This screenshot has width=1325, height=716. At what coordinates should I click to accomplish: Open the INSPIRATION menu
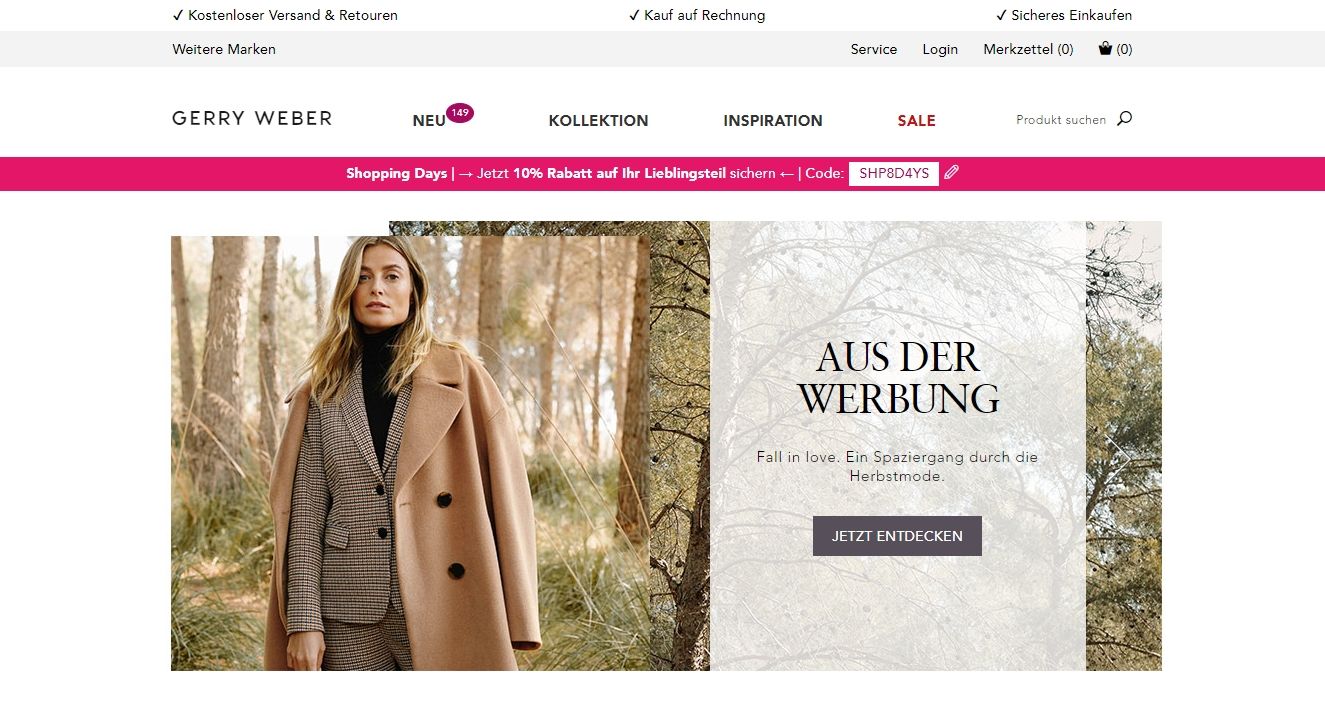(773, 121)
